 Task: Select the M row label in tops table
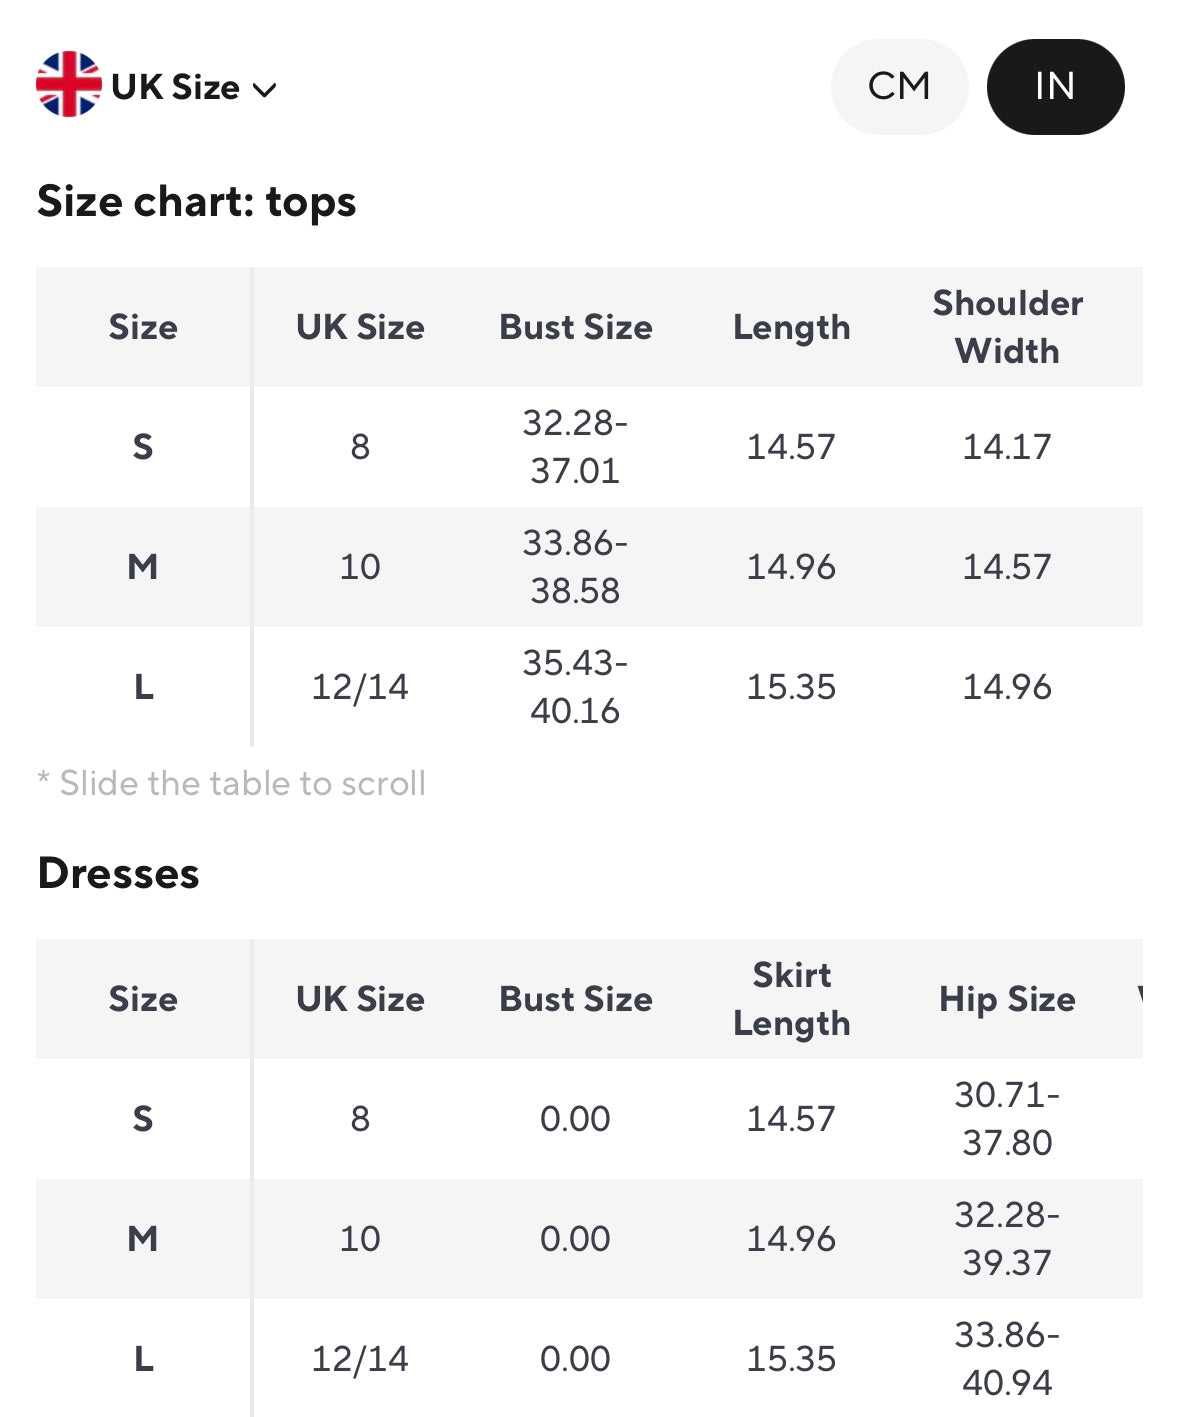(x=143, y=567)
